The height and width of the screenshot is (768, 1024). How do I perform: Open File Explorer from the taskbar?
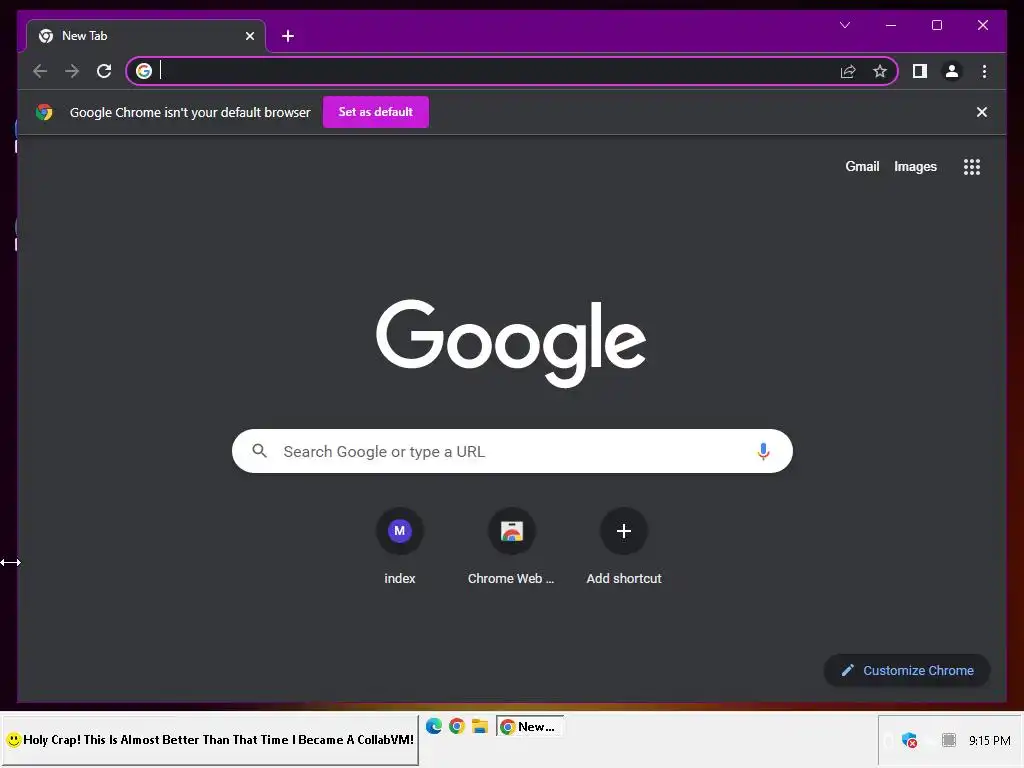click(480, 726)
